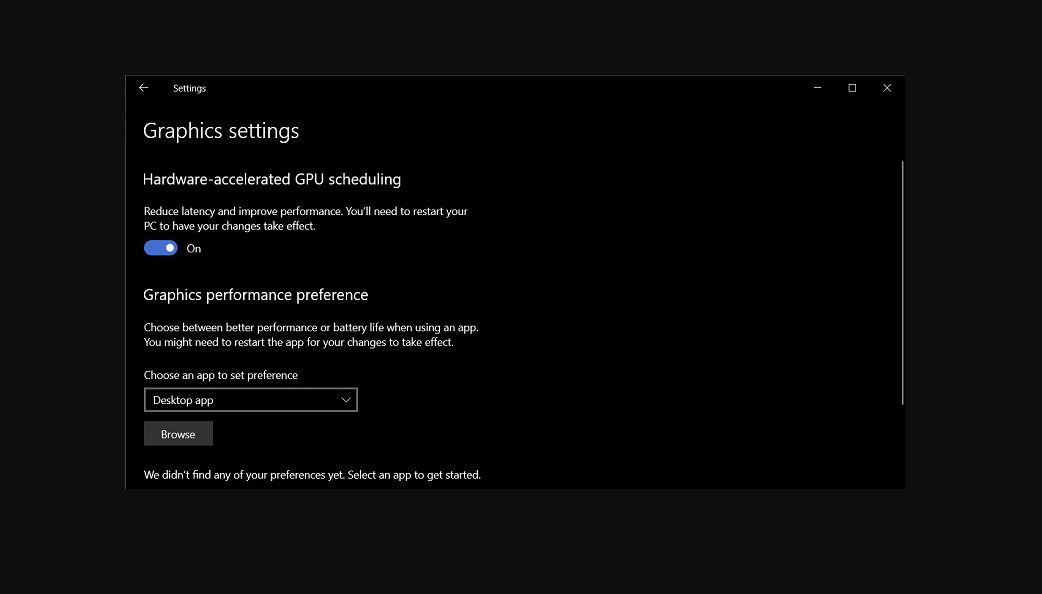Turn off Hardware-accelerated GPU scheduling toggle
The width and height of the screenshot is (1042, 594).
point(161,248)
